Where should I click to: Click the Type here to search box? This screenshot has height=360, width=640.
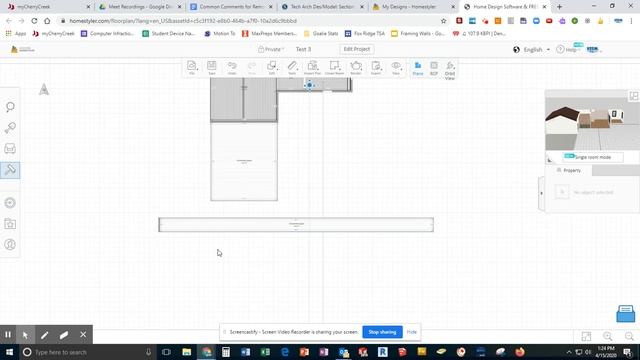coord(88,352)
